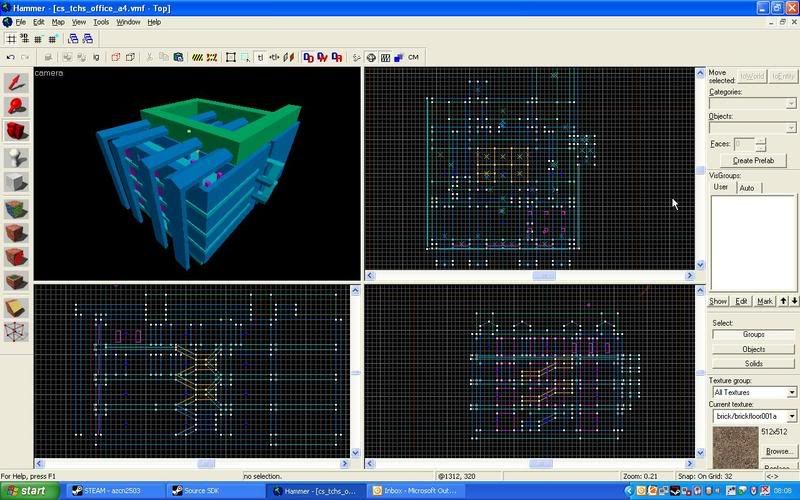Screen dimensions: 800x500
Task: Toggle the Ignore Groups 'ig' button
Action: (96, 57)
